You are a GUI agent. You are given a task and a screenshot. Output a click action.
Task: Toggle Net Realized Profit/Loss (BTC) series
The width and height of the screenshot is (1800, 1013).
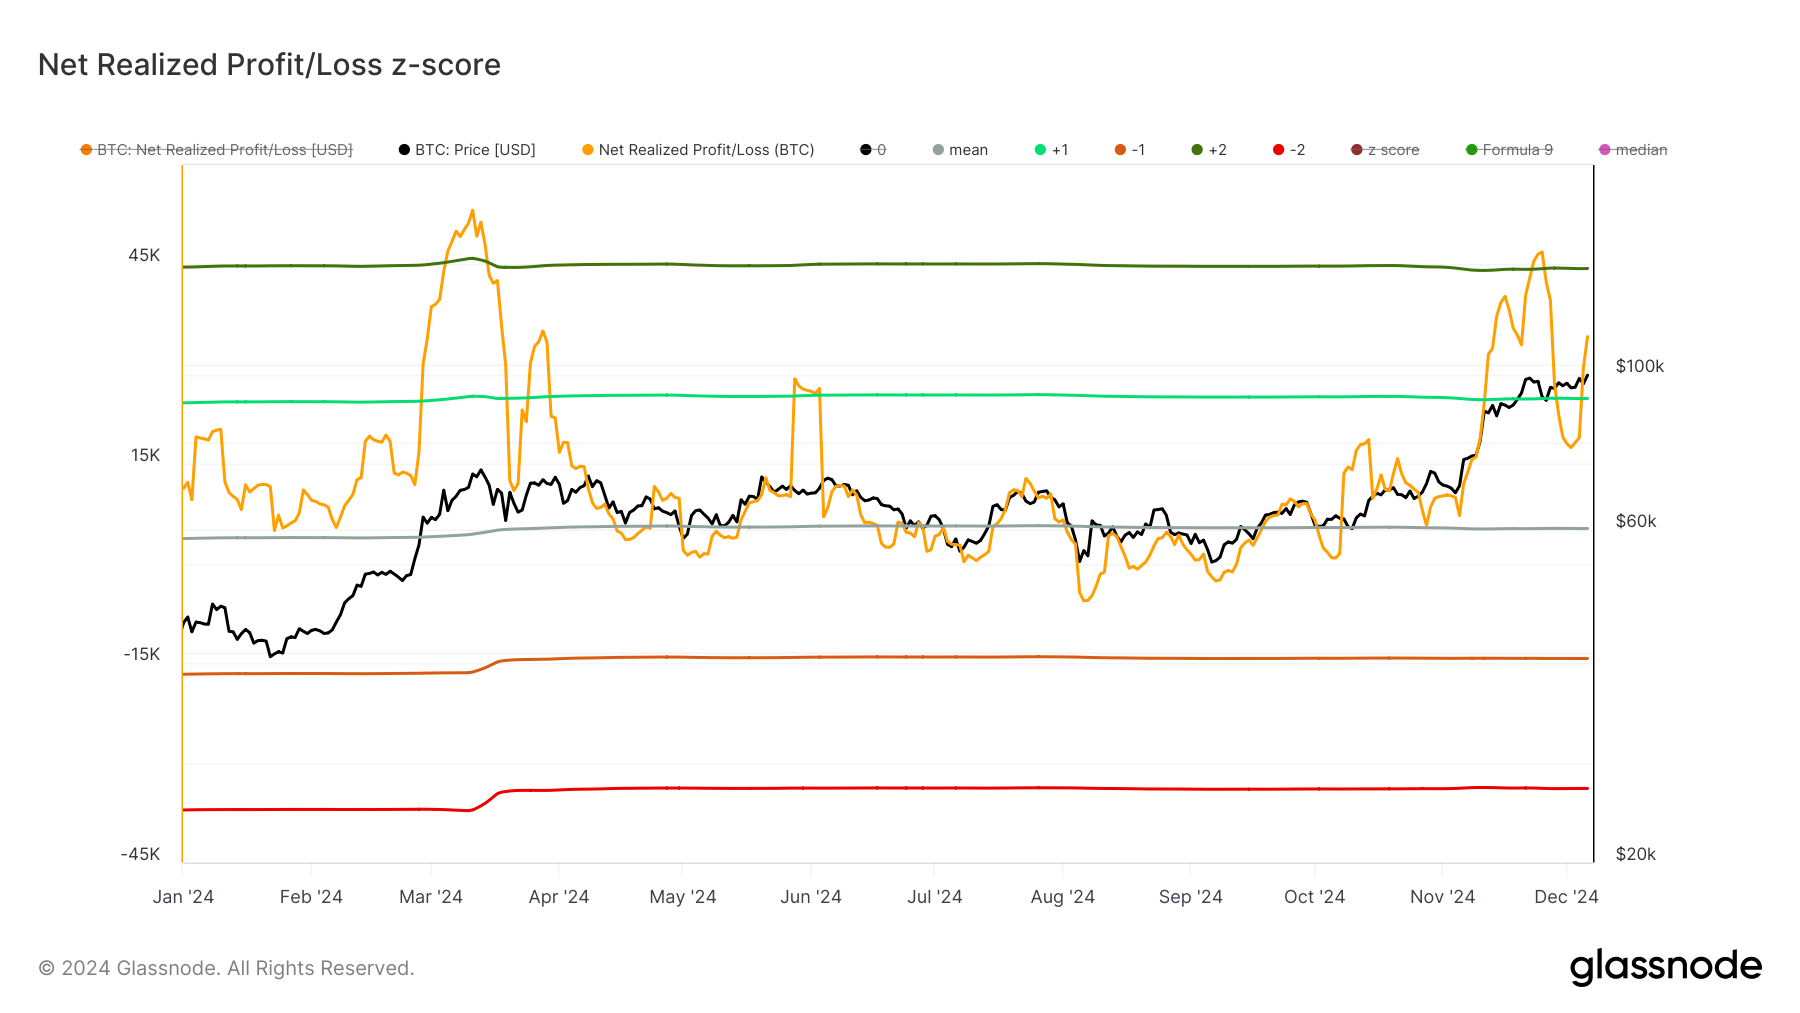click(x=698, y=150)
